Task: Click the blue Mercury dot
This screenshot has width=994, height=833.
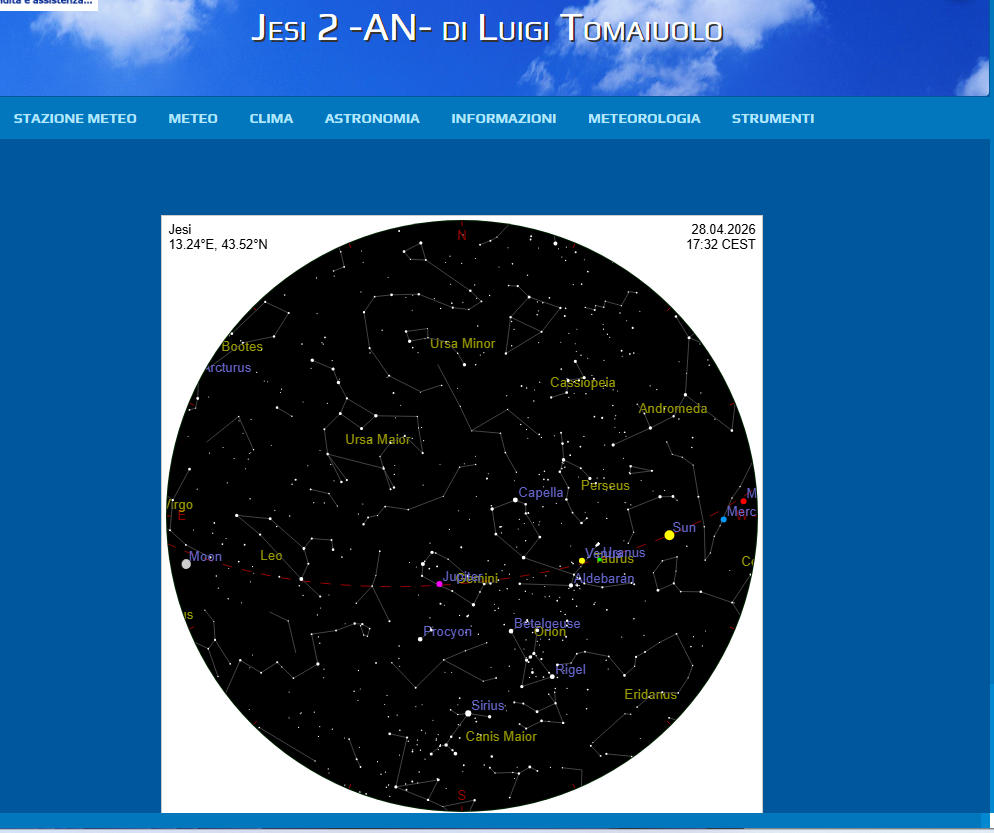Action: click(724, 519)
